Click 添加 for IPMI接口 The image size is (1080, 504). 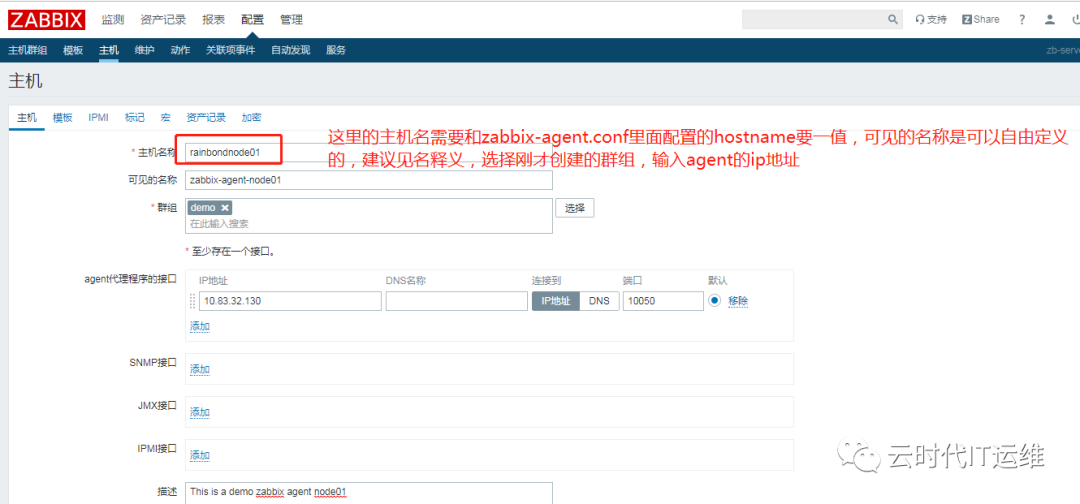(200, 455)
